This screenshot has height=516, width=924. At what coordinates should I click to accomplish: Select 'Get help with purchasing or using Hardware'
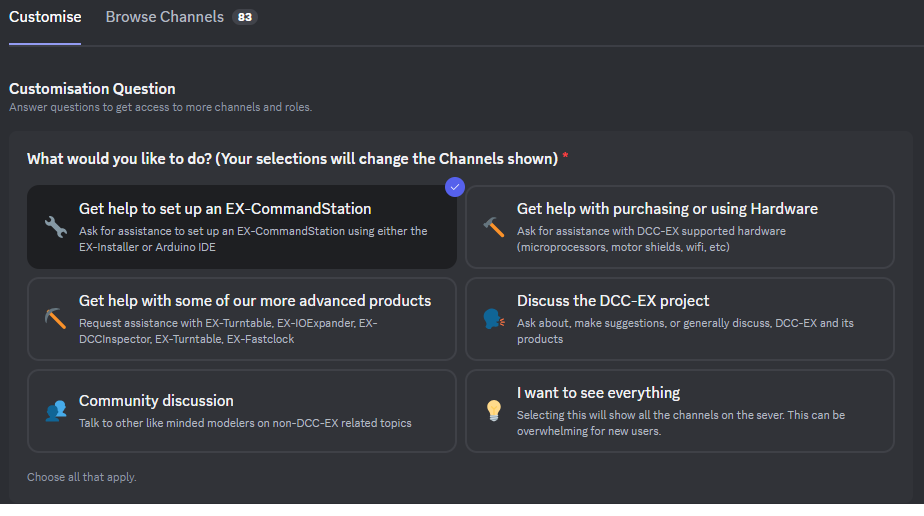(x=680, y=227)
